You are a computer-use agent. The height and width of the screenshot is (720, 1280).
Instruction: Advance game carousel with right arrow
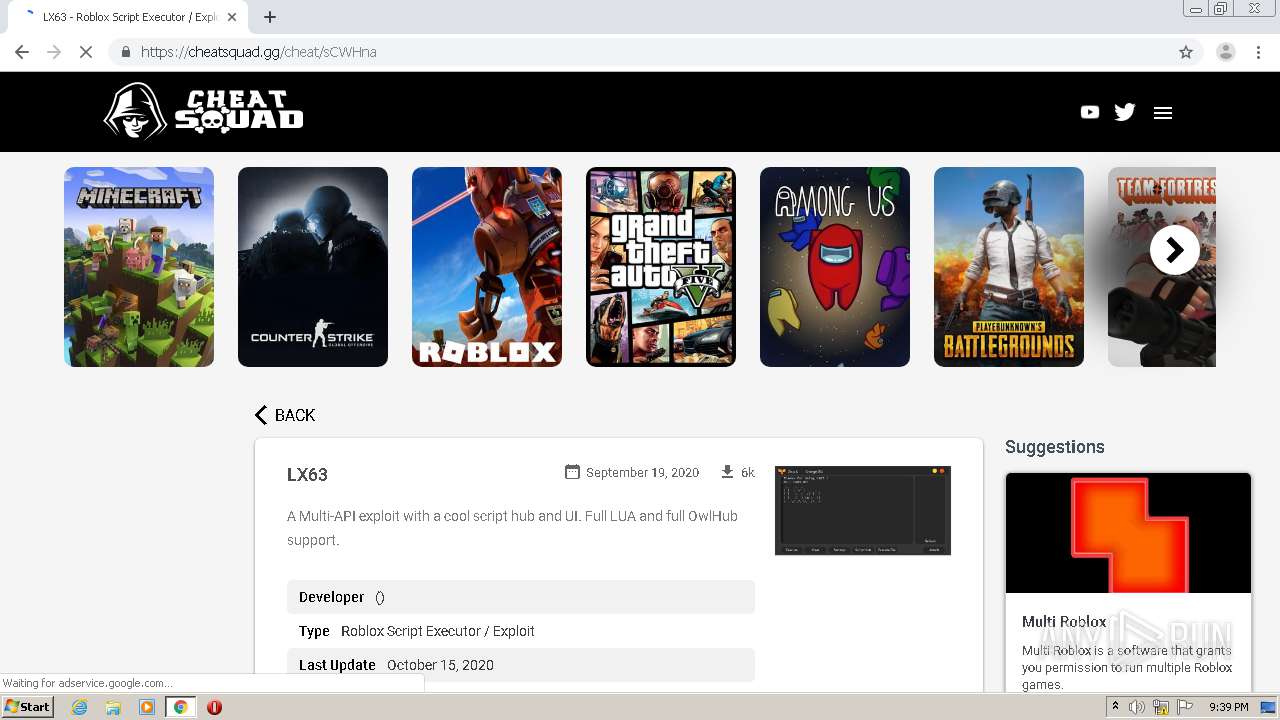1175,250
